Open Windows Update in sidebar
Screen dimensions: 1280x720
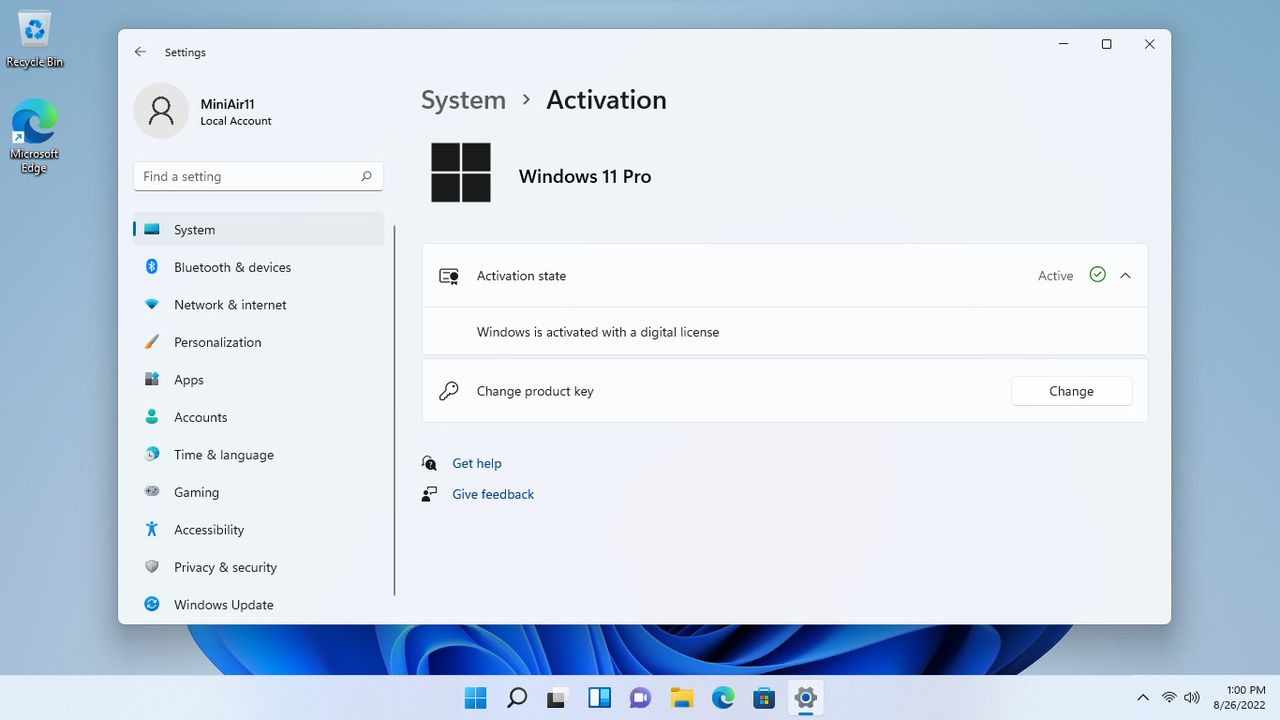click(258, 605)
